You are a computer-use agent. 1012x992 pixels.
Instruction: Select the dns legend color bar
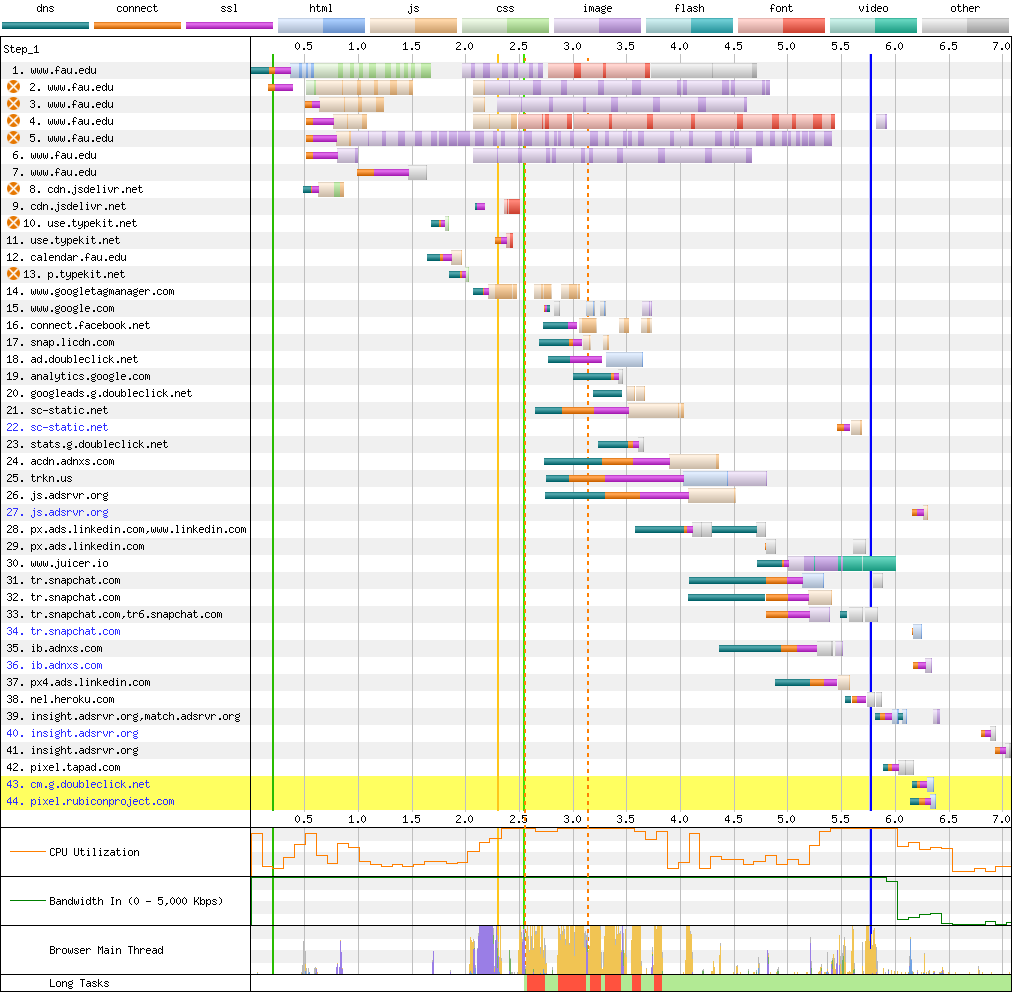click(45, 26)
